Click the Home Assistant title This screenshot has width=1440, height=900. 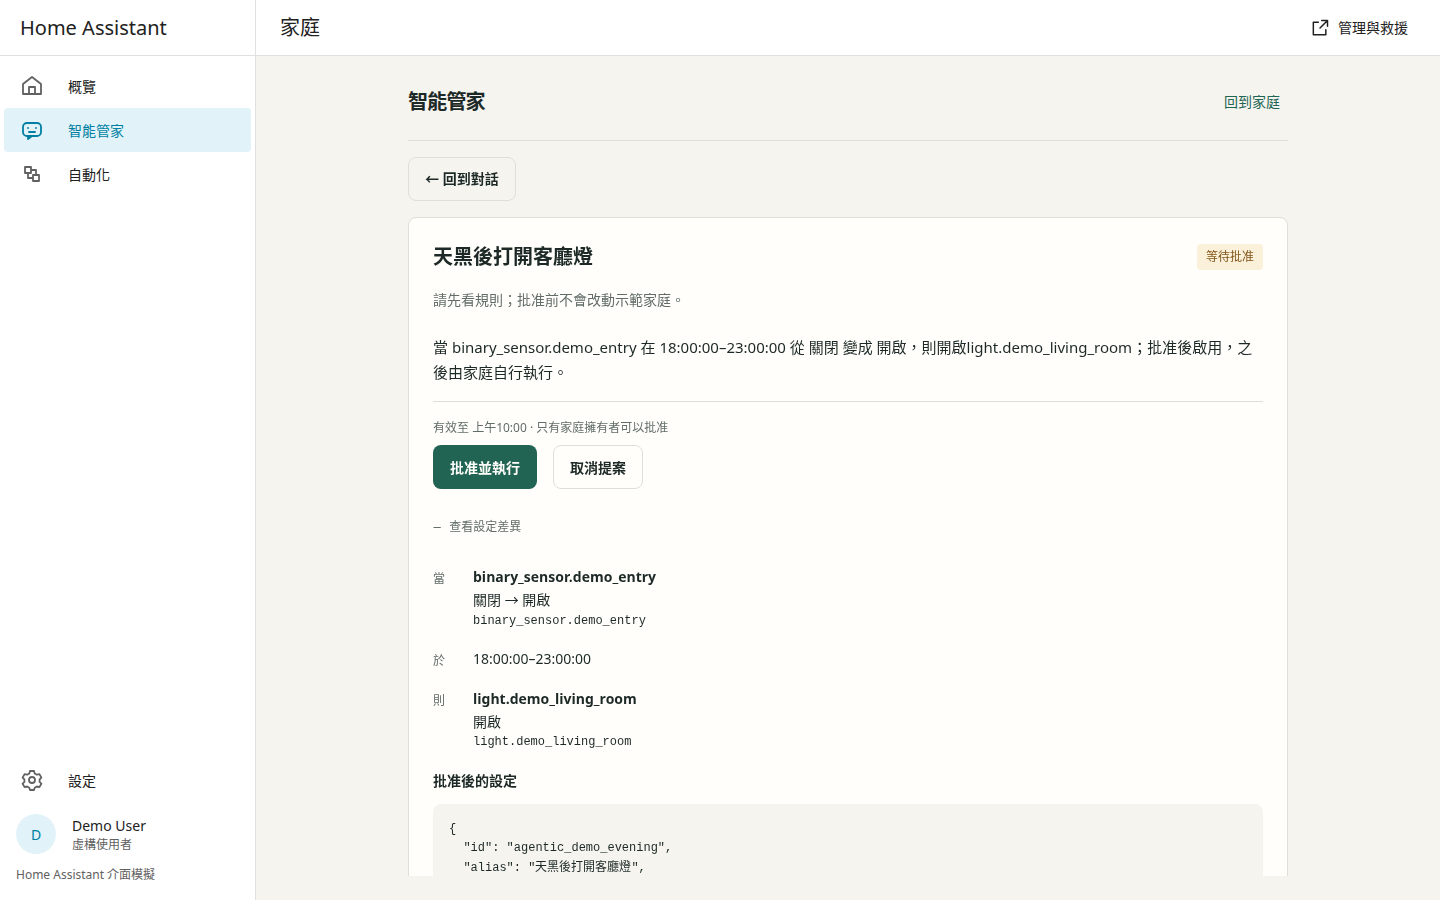click(93, 28)
